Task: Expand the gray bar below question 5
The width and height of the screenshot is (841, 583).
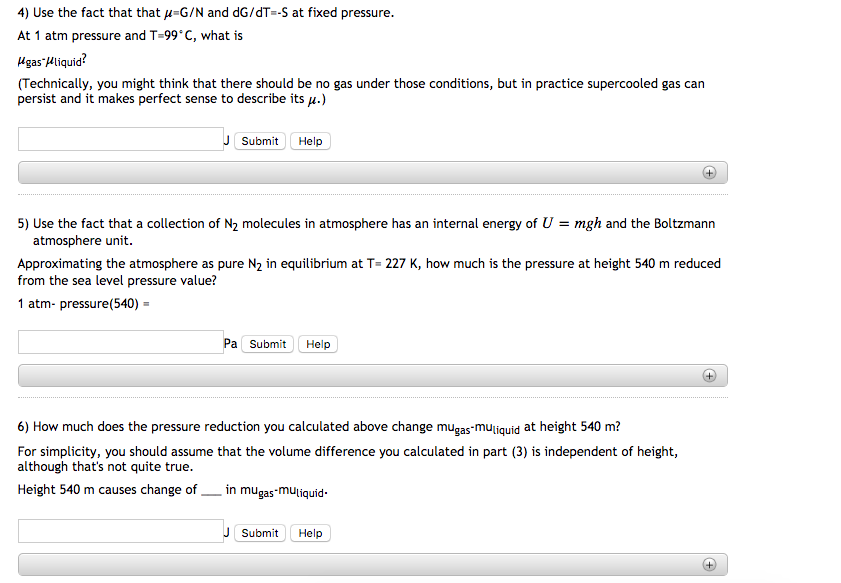Action: 372,375
